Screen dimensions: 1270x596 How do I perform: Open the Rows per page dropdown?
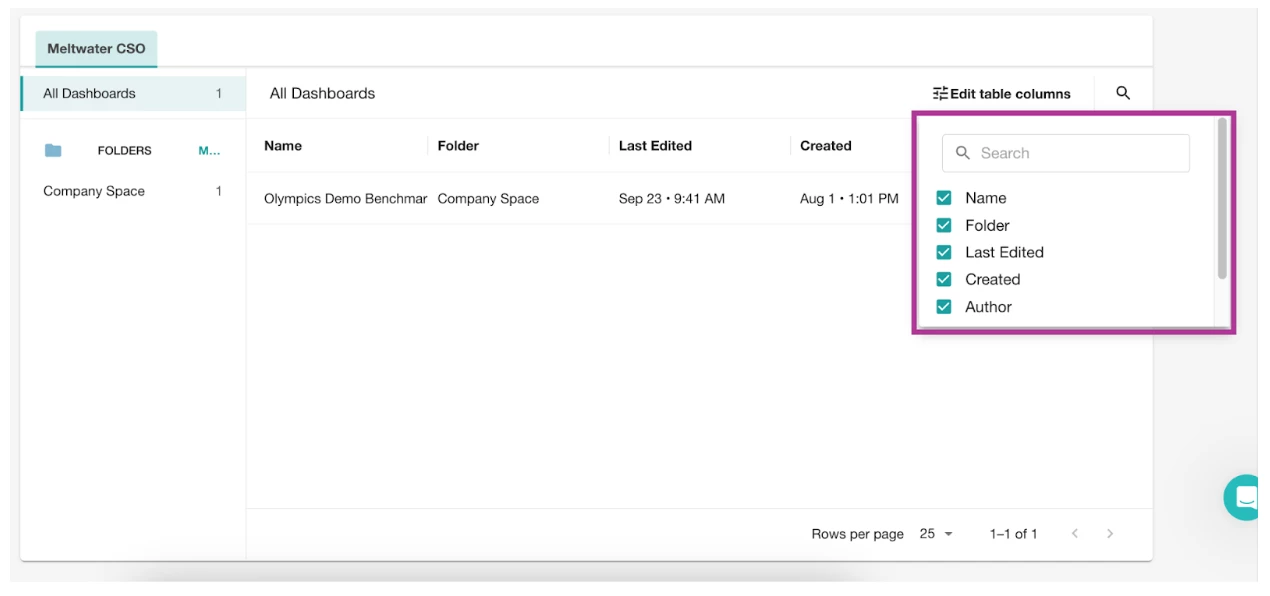coord(936,534)
